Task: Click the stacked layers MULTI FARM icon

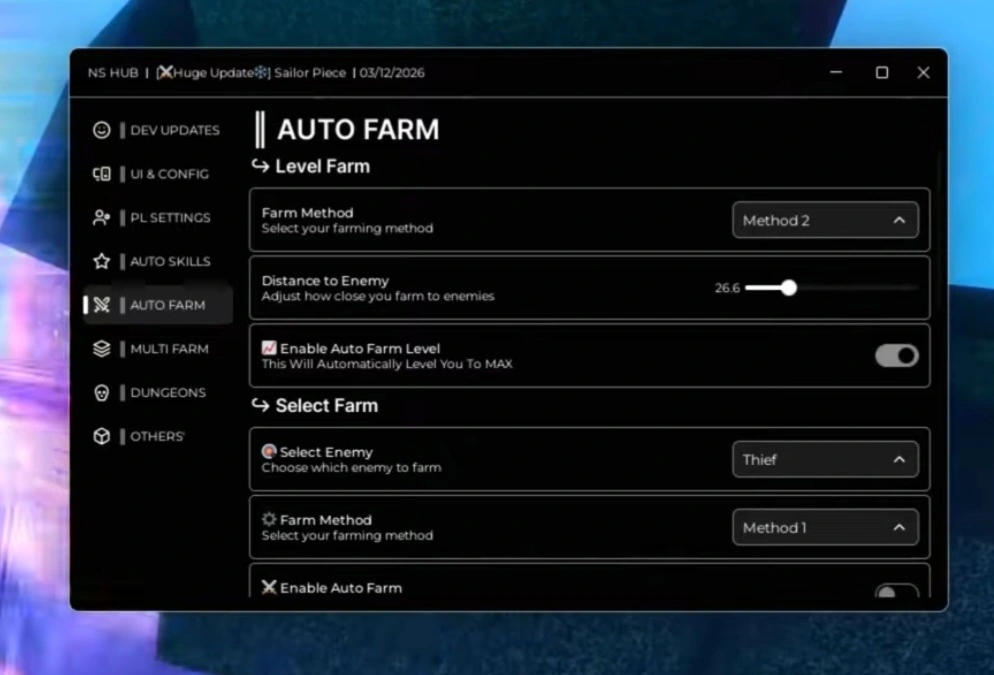Action: (101, 349)
